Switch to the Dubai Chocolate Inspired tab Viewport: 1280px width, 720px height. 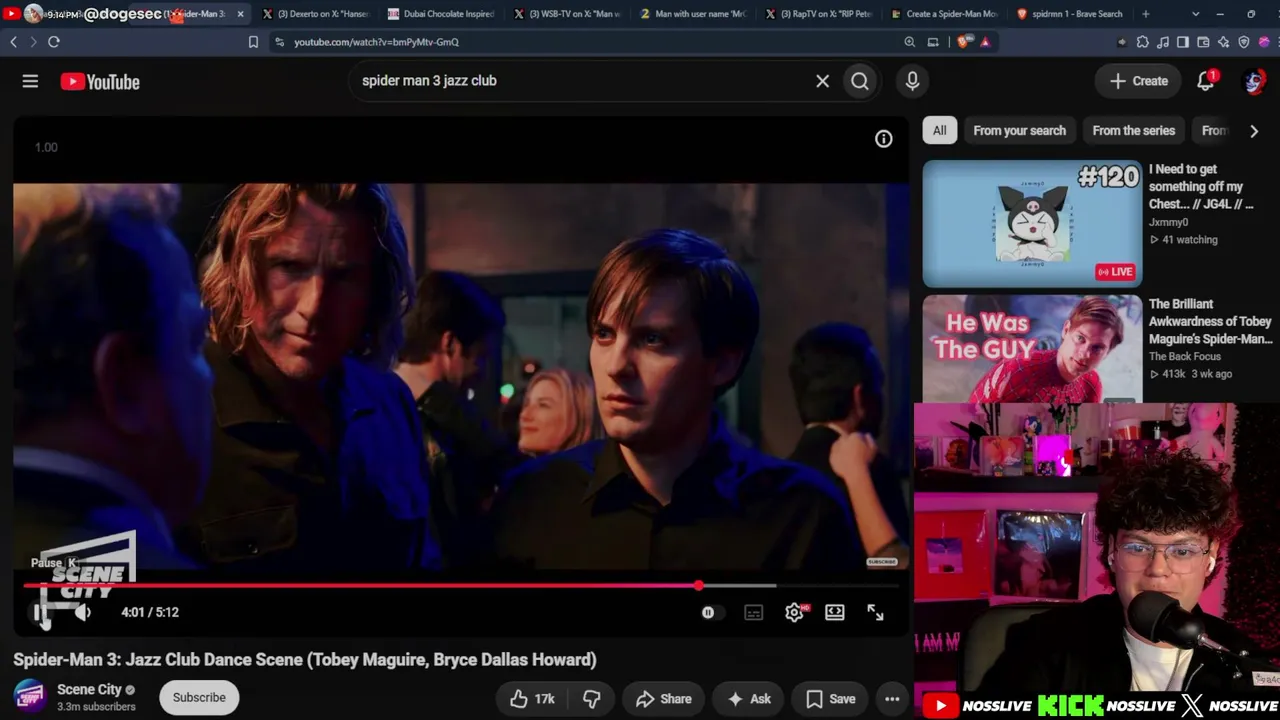pos(442,14)
